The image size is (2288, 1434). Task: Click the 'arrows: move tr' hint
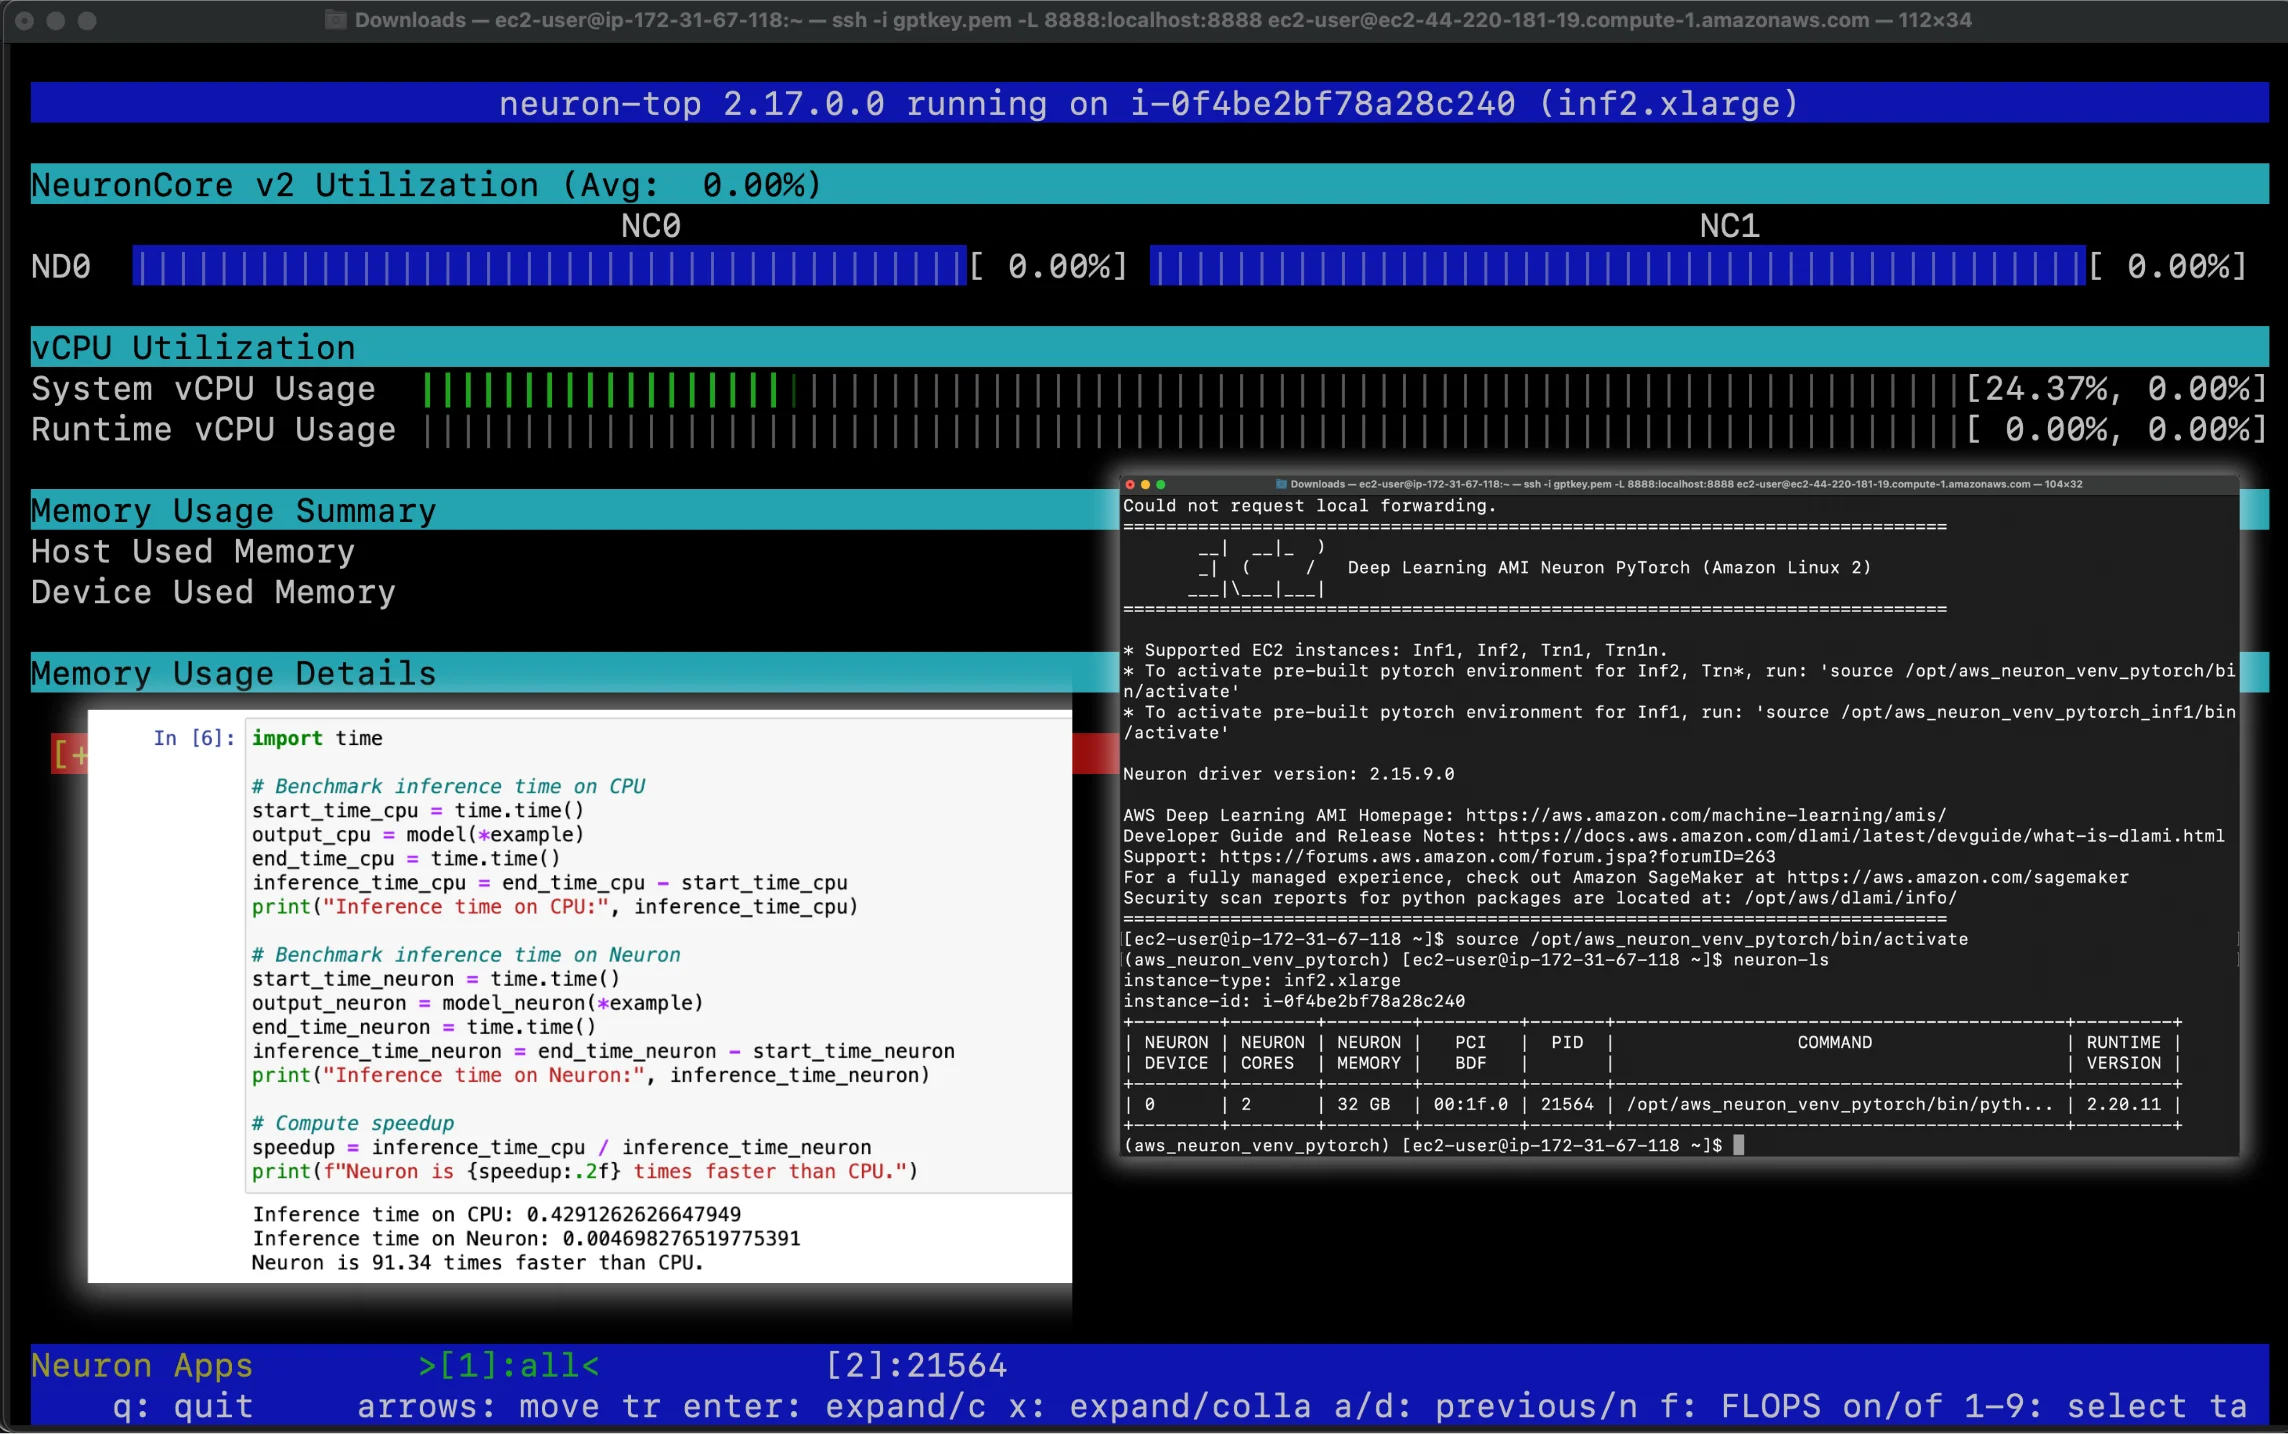(x=509, y=1406)
